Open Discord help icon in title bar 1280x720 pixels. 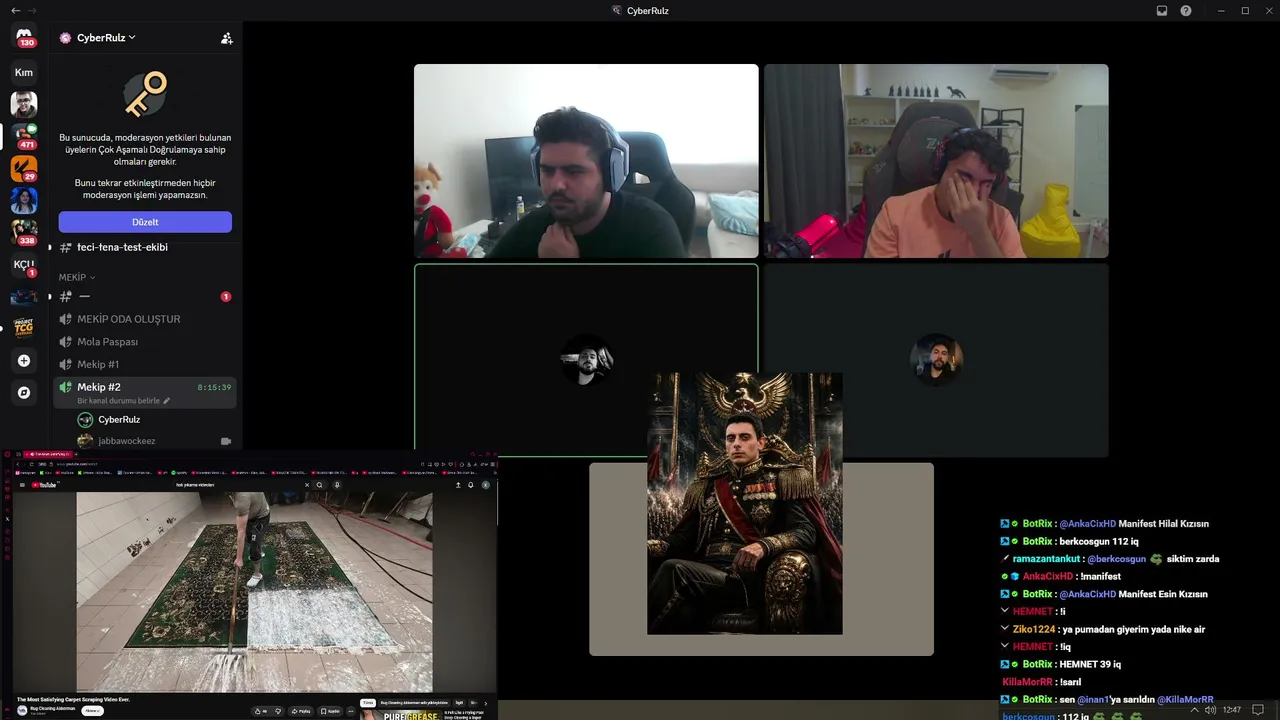point(1186,10)
